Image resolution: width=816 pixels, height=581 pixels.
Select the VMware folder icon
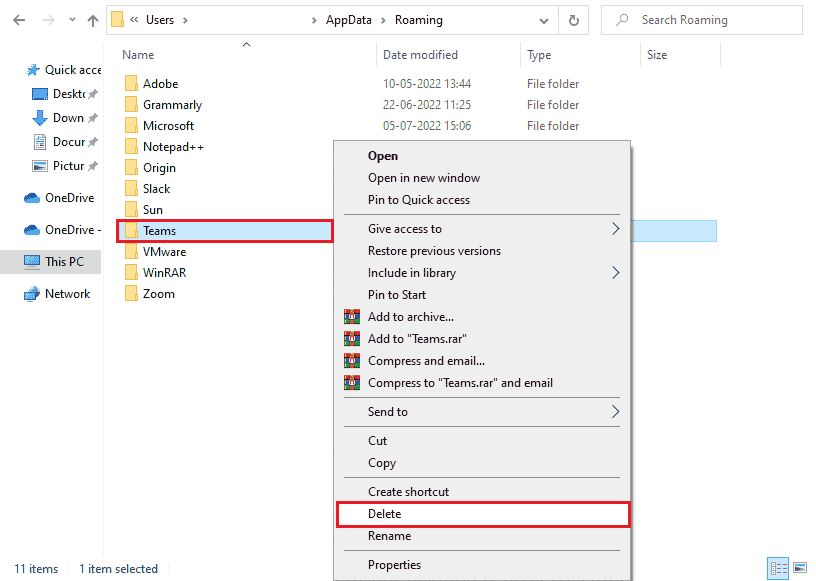(x=131, y=251)
